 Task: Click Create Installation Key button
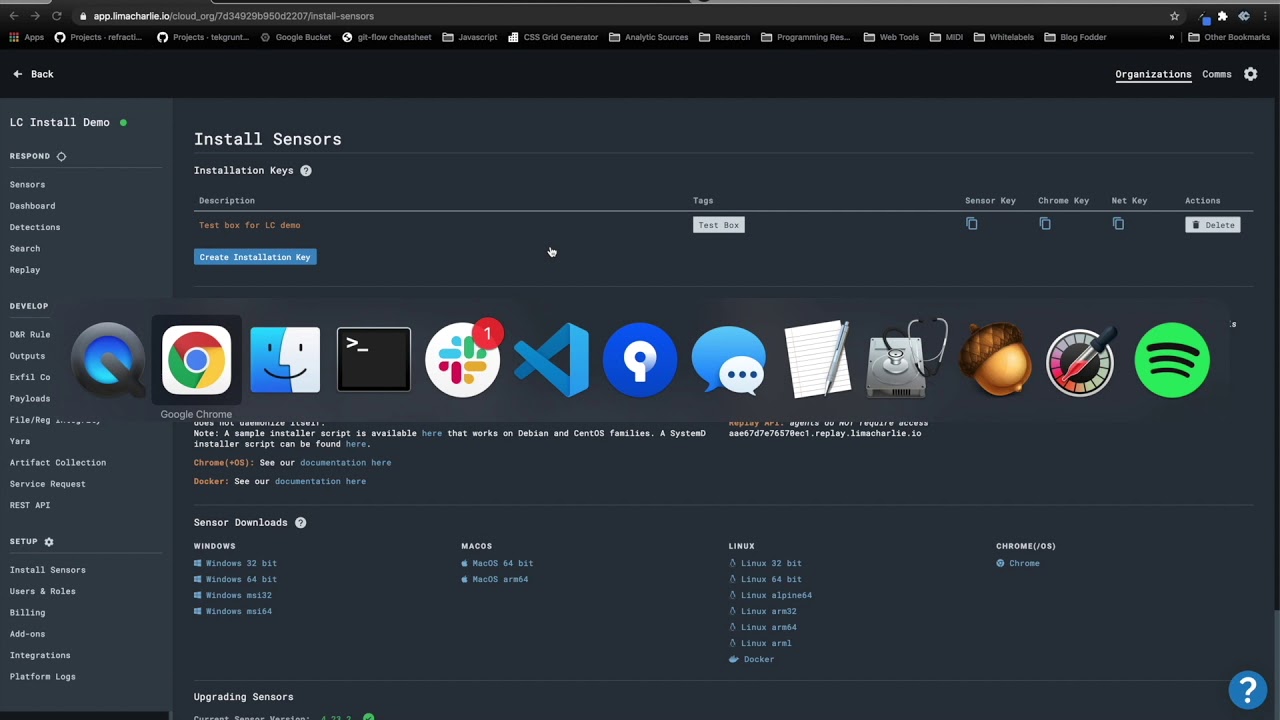(255, 257)
